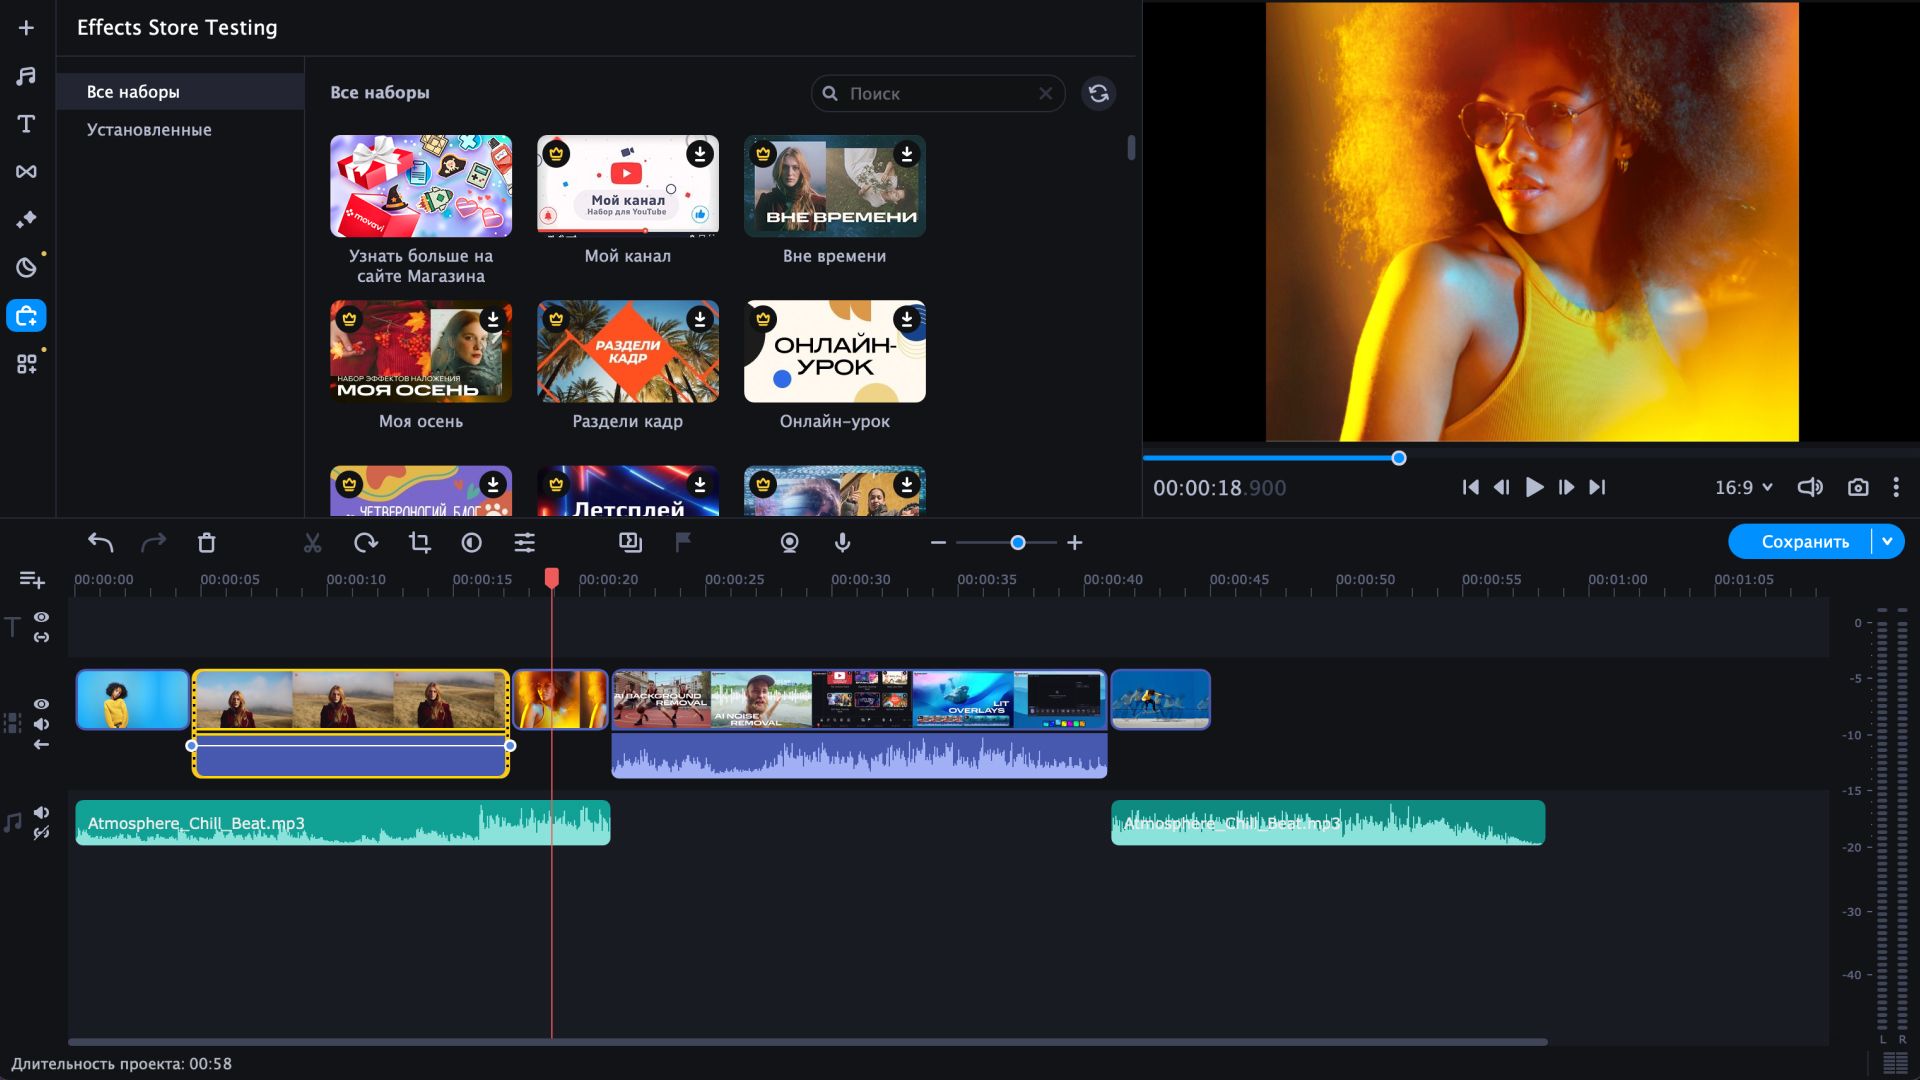Mute the audio track Atmosphere_Chill_Beat
The image size is (1920, 1080).
[x=41, y=812]
